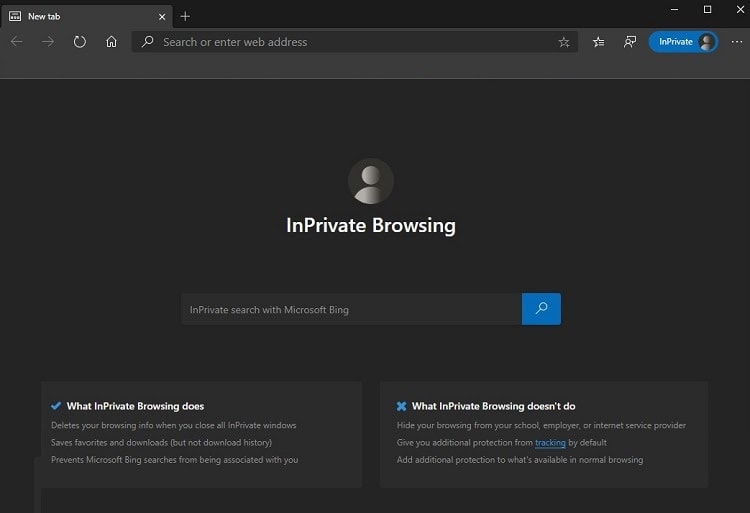Open the feedback icon in toolbar

pos(630,42)
